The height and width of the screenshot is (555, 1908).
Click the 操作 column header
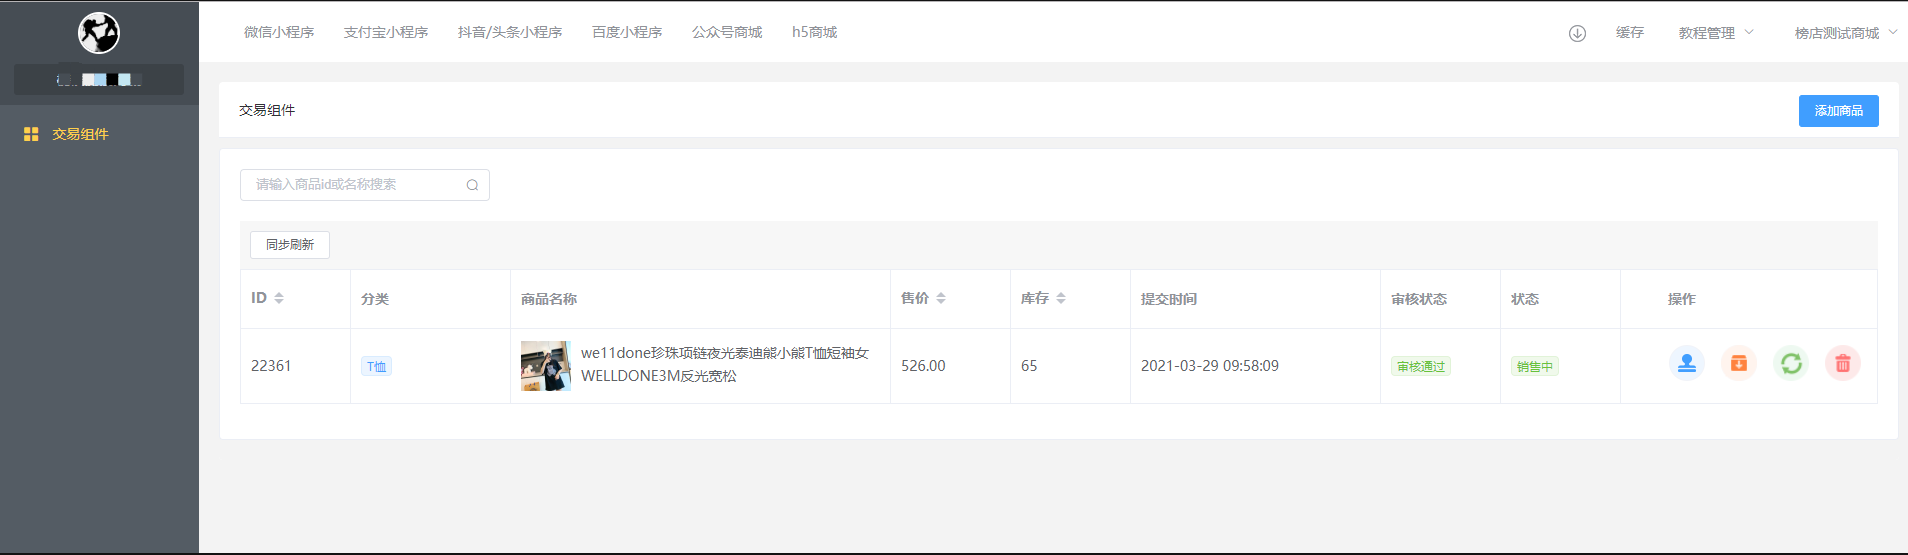1682,299
